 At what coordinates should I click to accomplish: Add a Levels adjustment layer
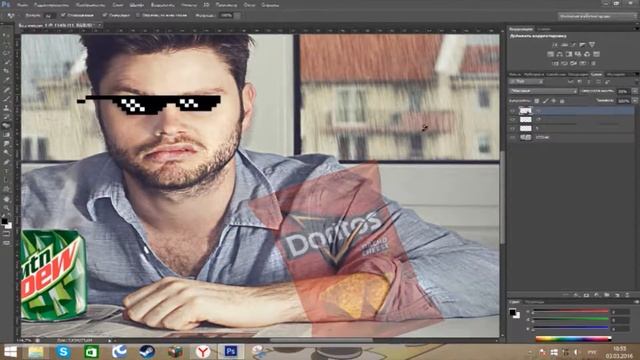pos(564,45)
